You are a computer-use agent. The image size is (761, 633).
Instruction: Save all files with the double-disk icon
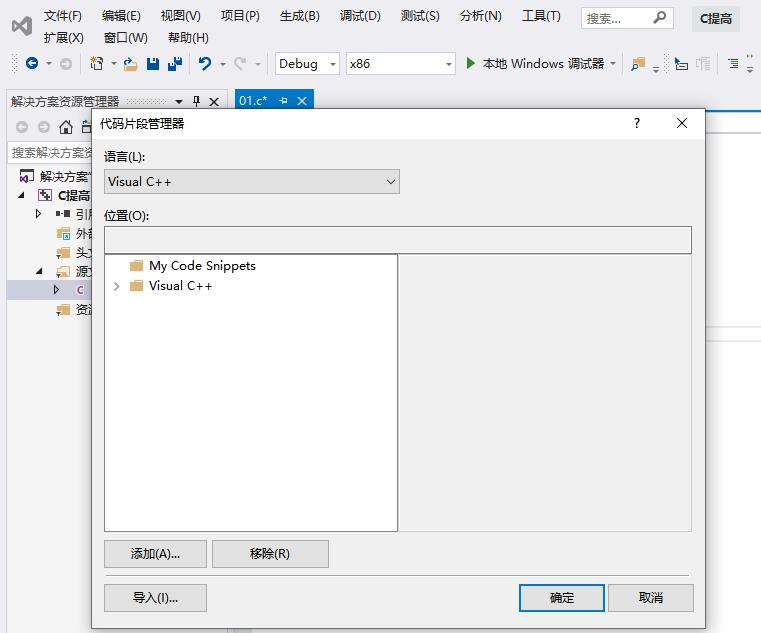tap(175, 64)
